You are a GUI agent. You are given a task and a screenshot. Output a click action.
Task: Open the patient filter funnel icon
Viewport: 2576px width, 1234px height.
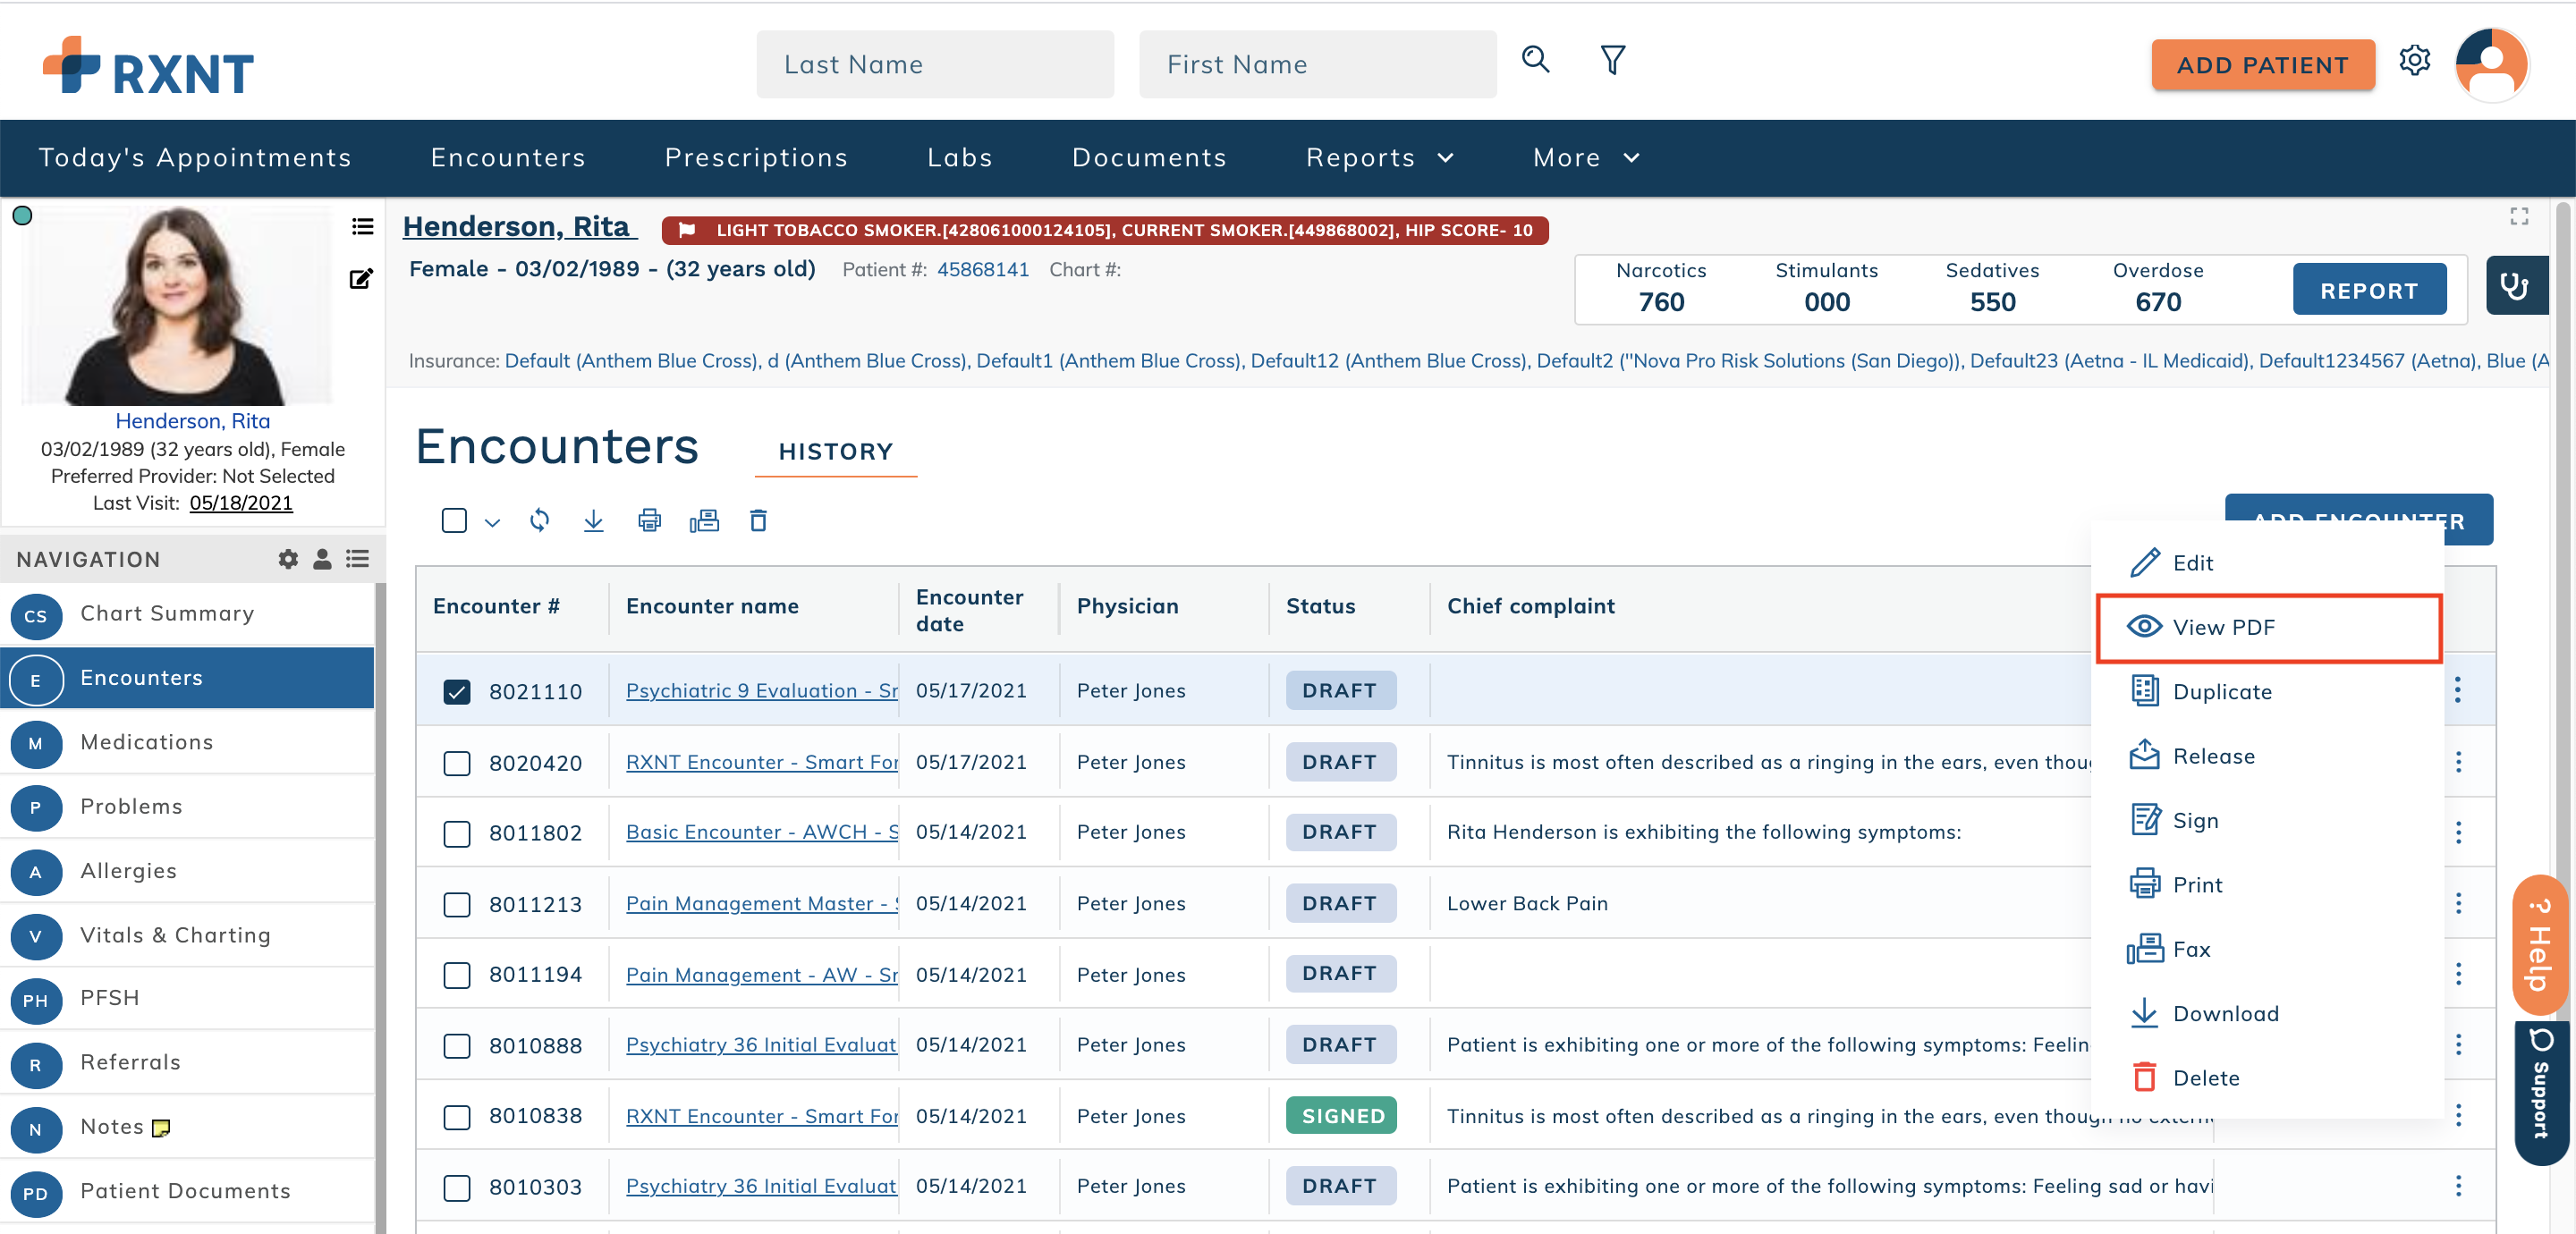pos(1612,60)
